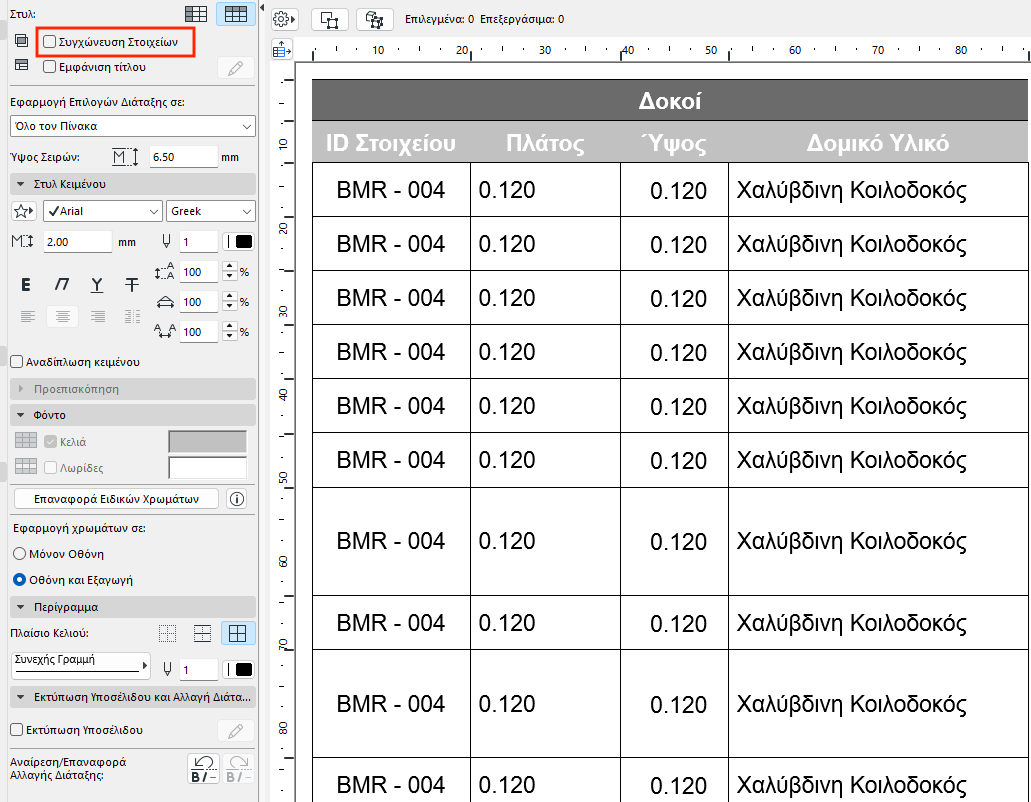Image resolution: width=1031 pixels, height=802 pixels.
Task: Increase the character spacing percentage stepper
Action: (229, 327)
